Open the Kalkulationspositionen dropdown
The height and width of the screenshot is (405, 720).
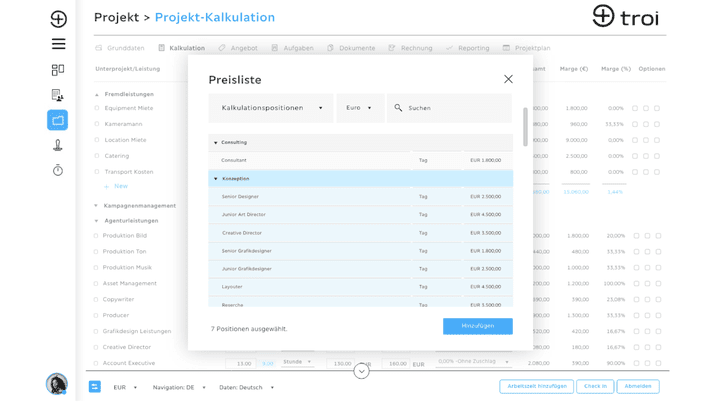click(271, 108)
